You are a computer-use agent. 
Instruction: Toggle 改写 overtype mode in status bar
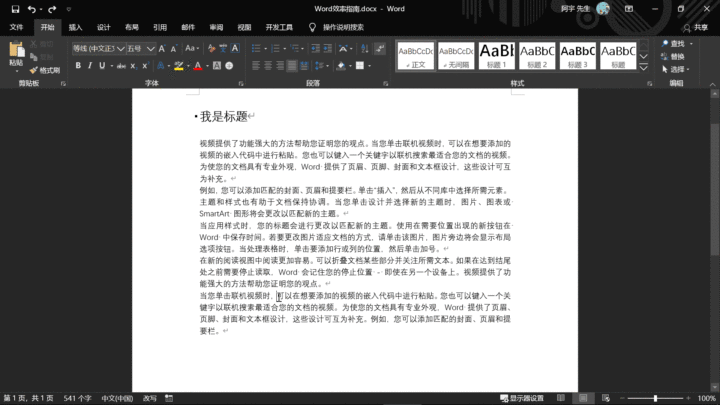pos(150,398)
